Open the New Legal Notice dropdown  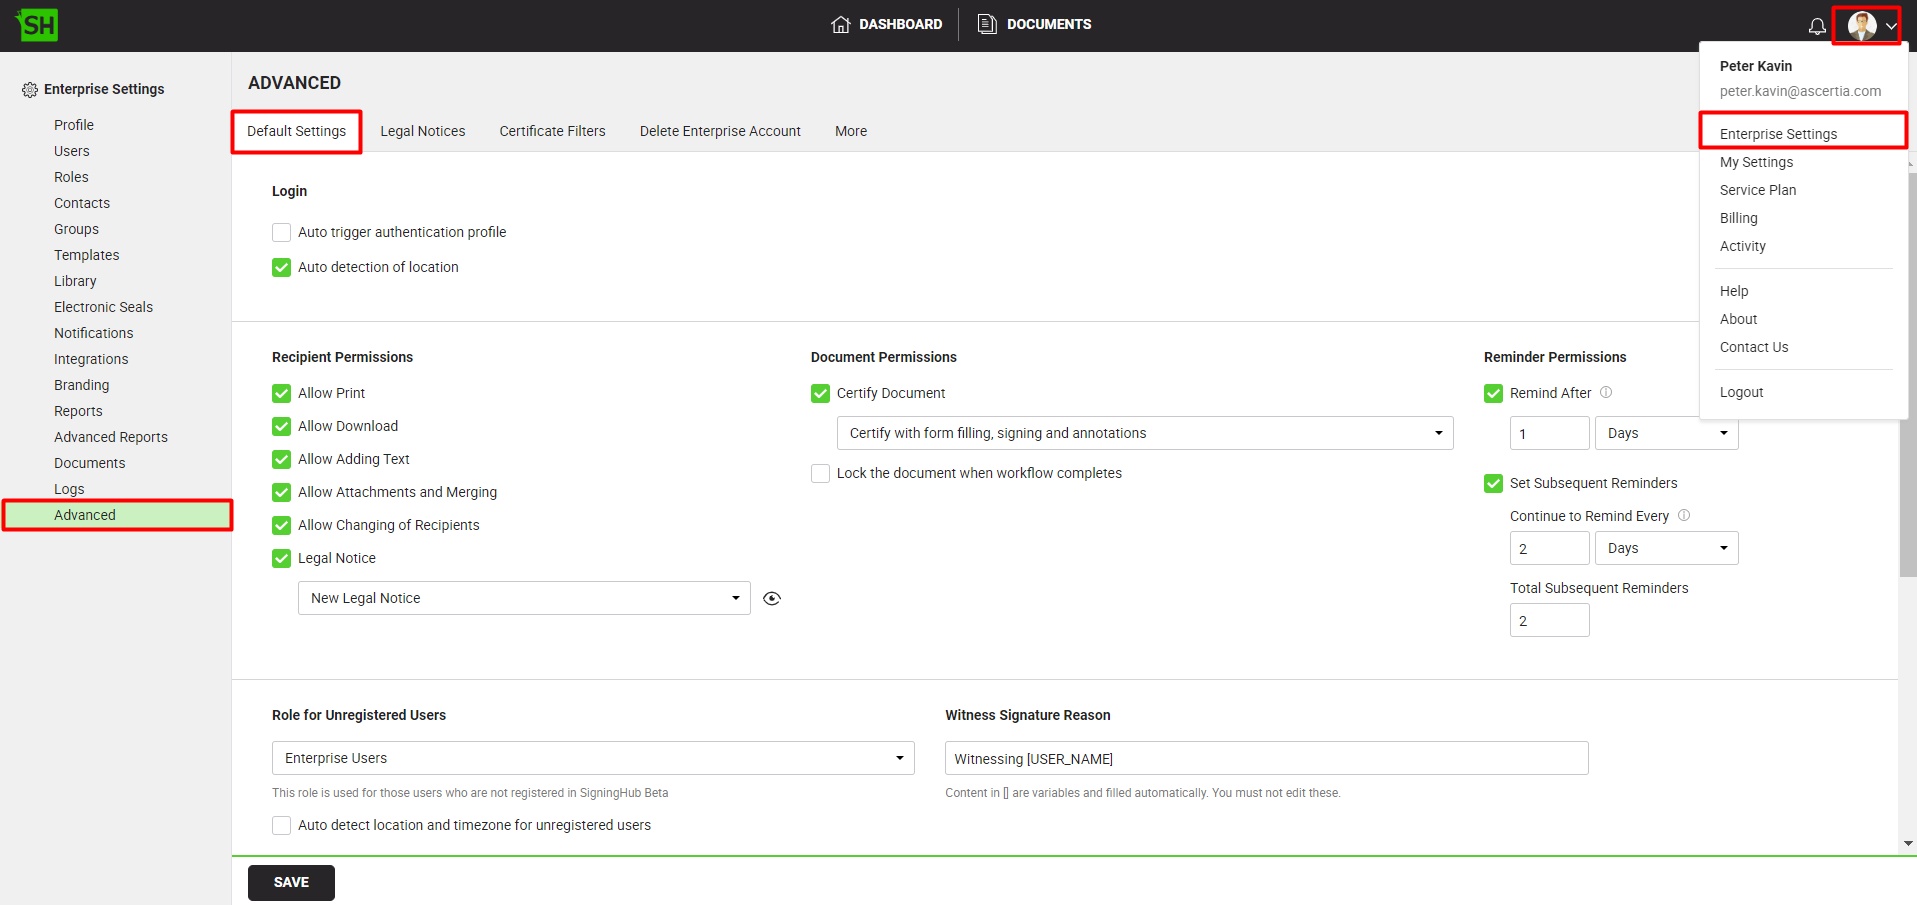523,598
